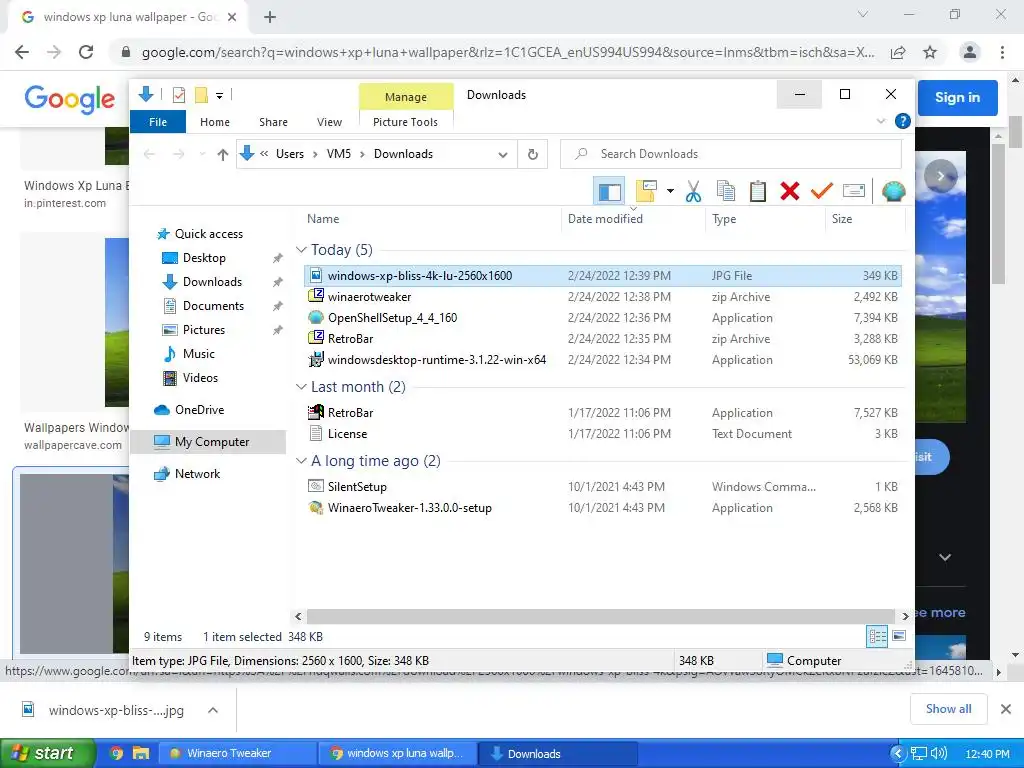Click the Rename icon in the Explorer toolbar

pyautogui.click(x=854, y=191)
